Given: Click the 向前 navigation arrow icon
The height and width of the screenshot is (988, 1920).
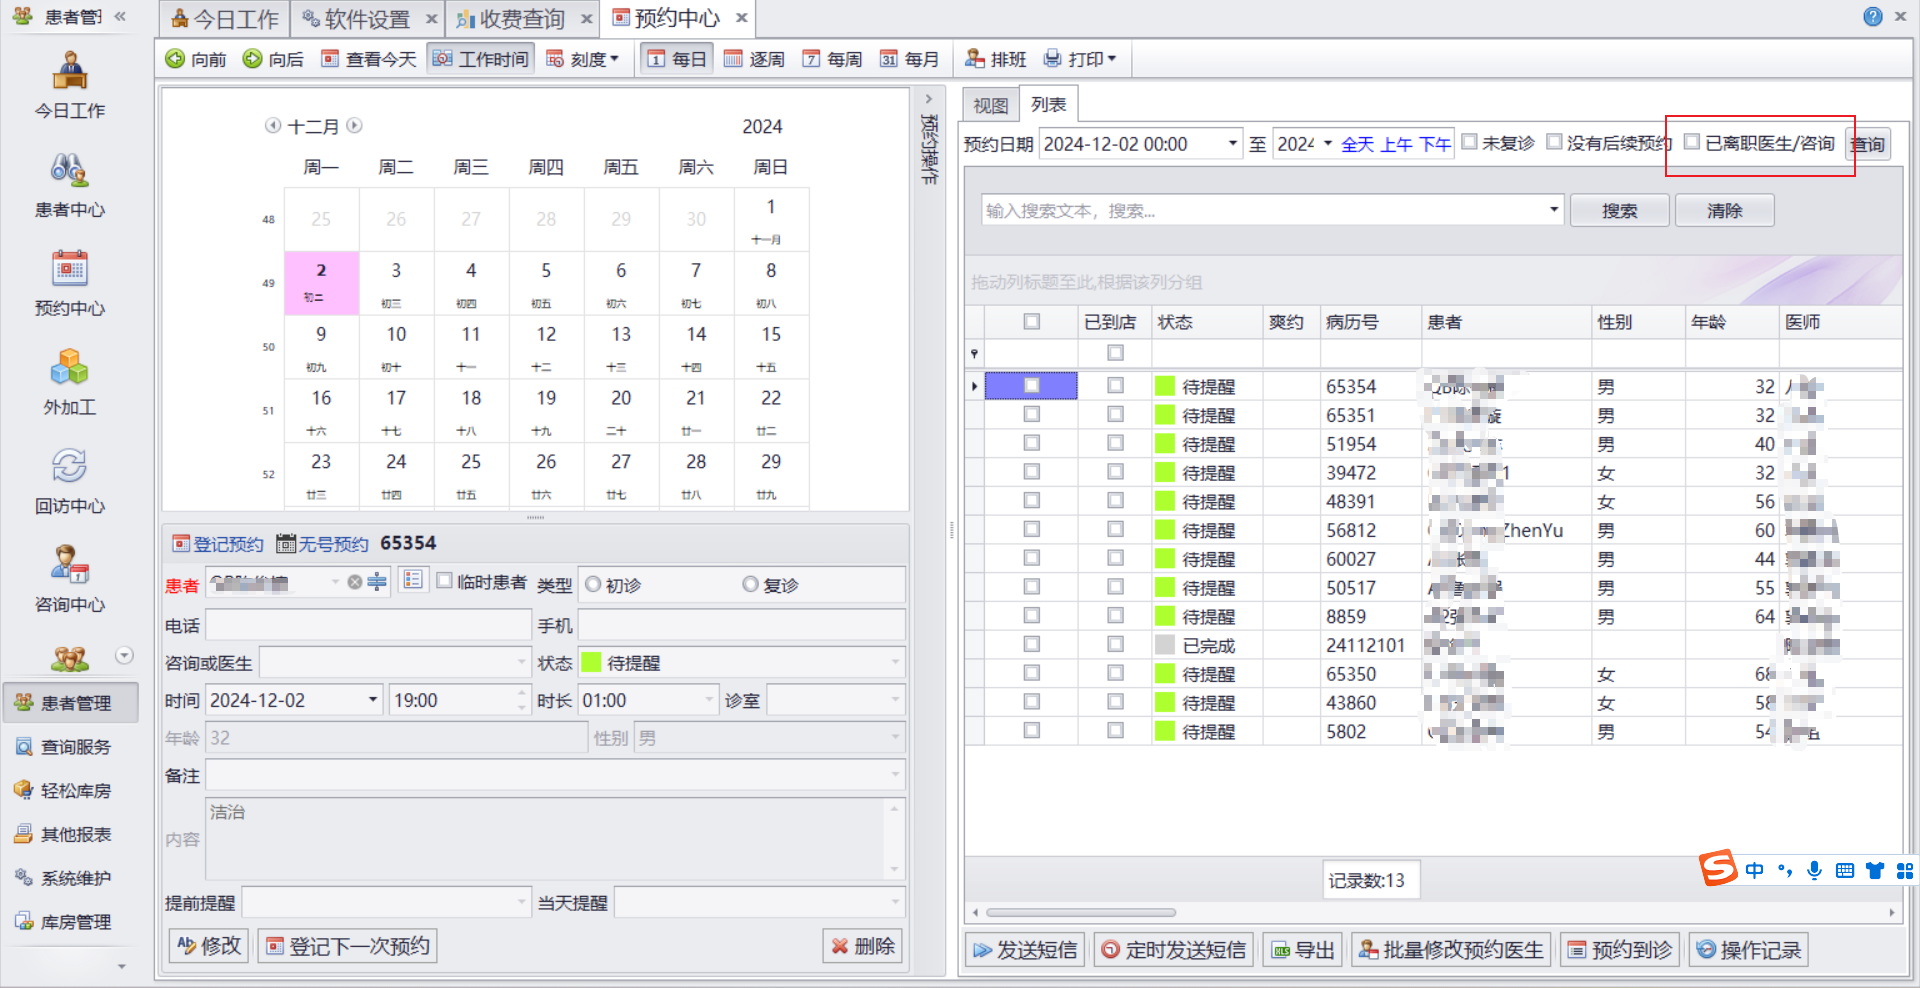Looking at the screenshot, I should pyautogui.click(x=175, y=59).
